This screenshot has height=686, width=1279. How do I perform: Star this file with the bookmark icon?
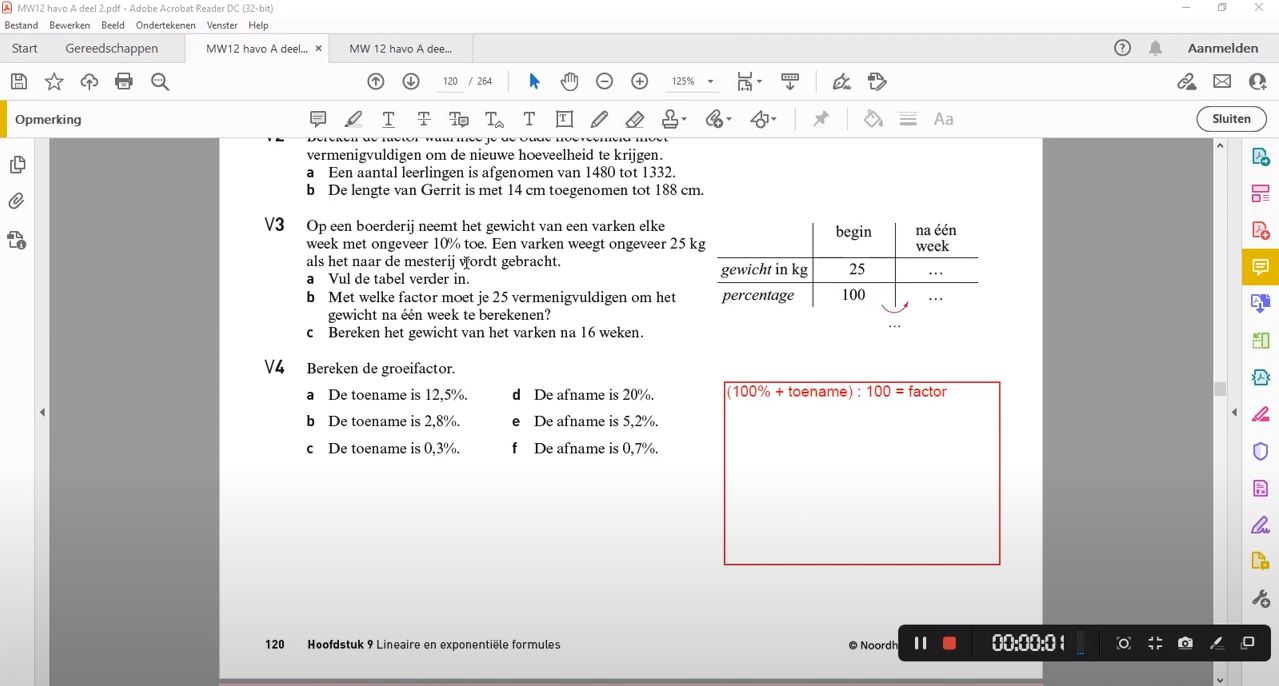54,82
